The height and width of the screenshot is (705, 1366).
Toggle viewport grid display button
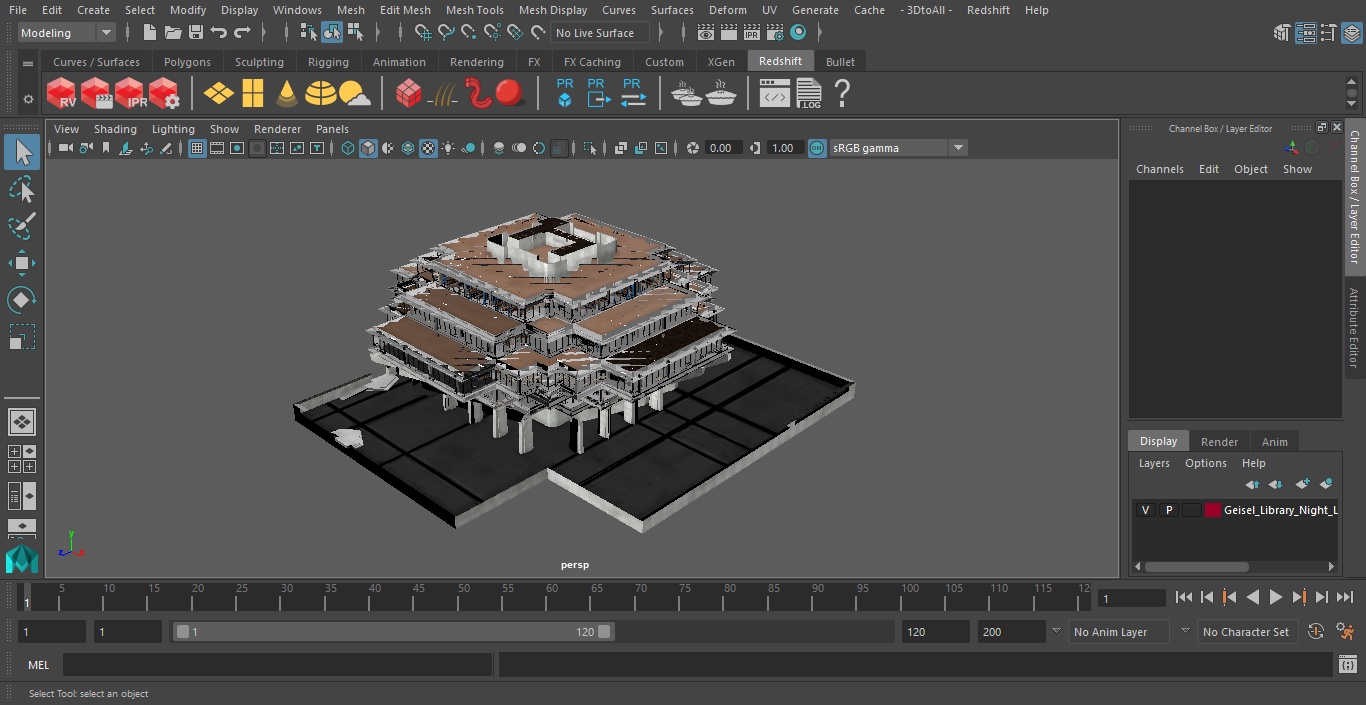(197, 148)
